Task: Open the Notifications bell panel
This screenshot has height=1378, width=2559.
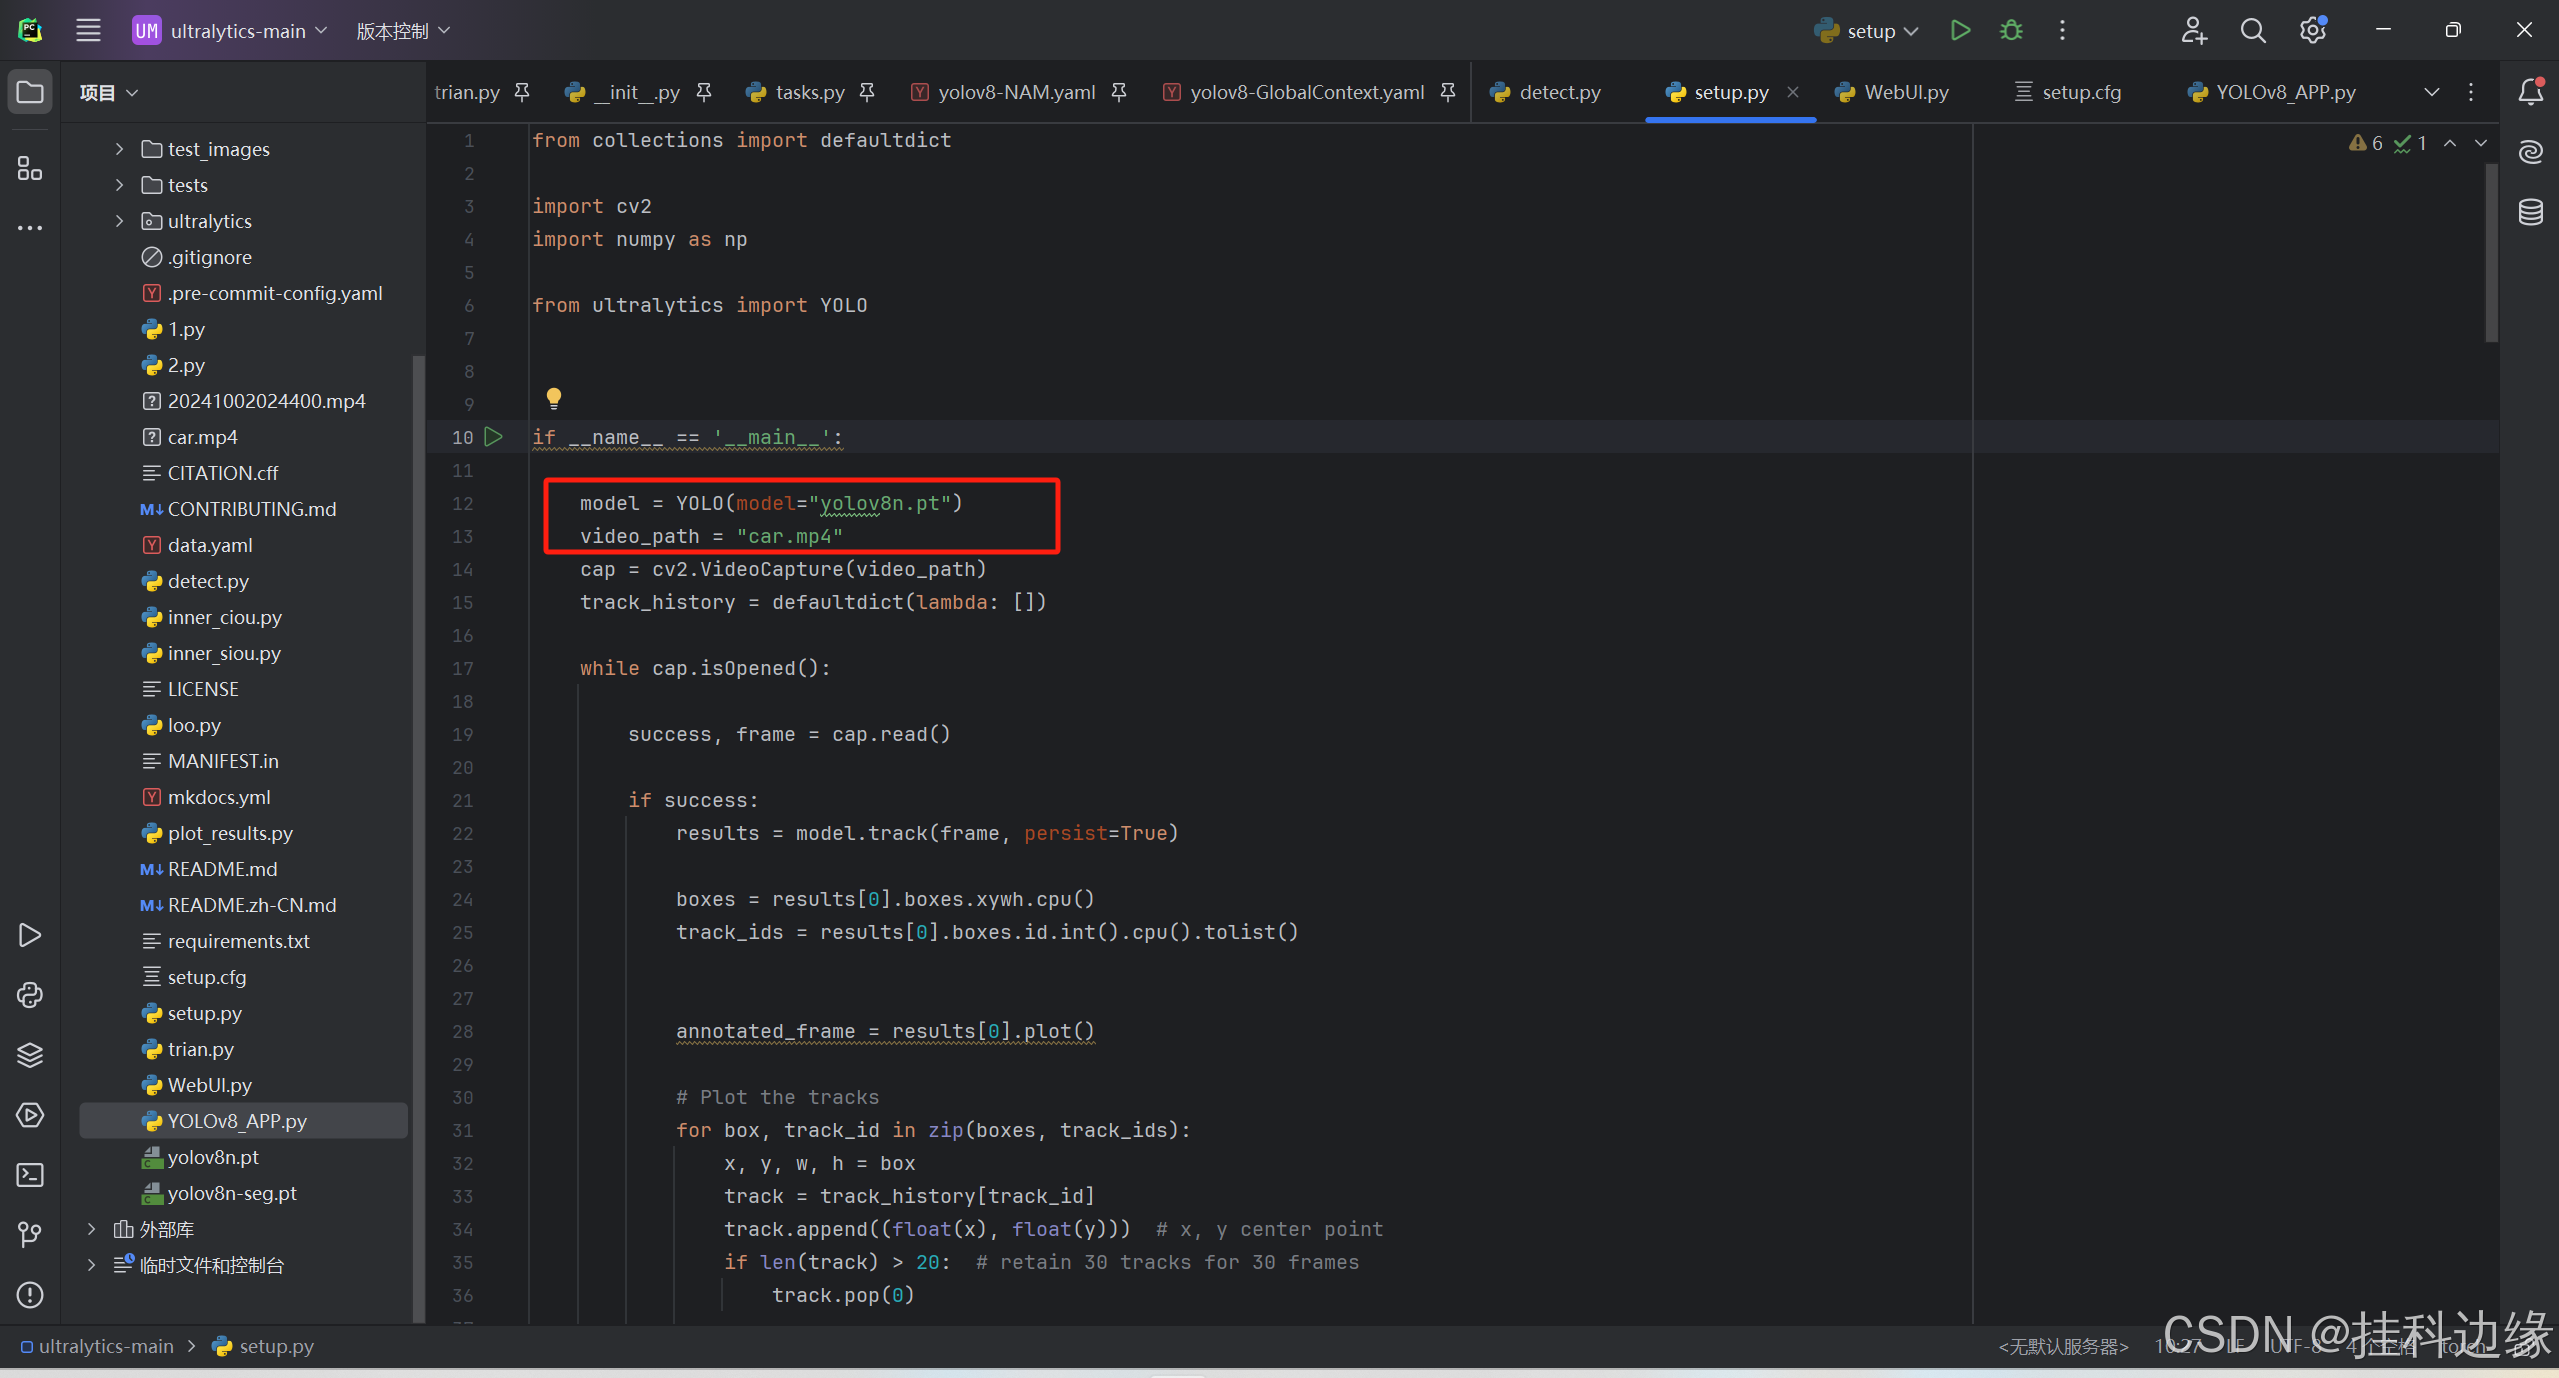Action: pyautogui.click(x=2531, y=92)
